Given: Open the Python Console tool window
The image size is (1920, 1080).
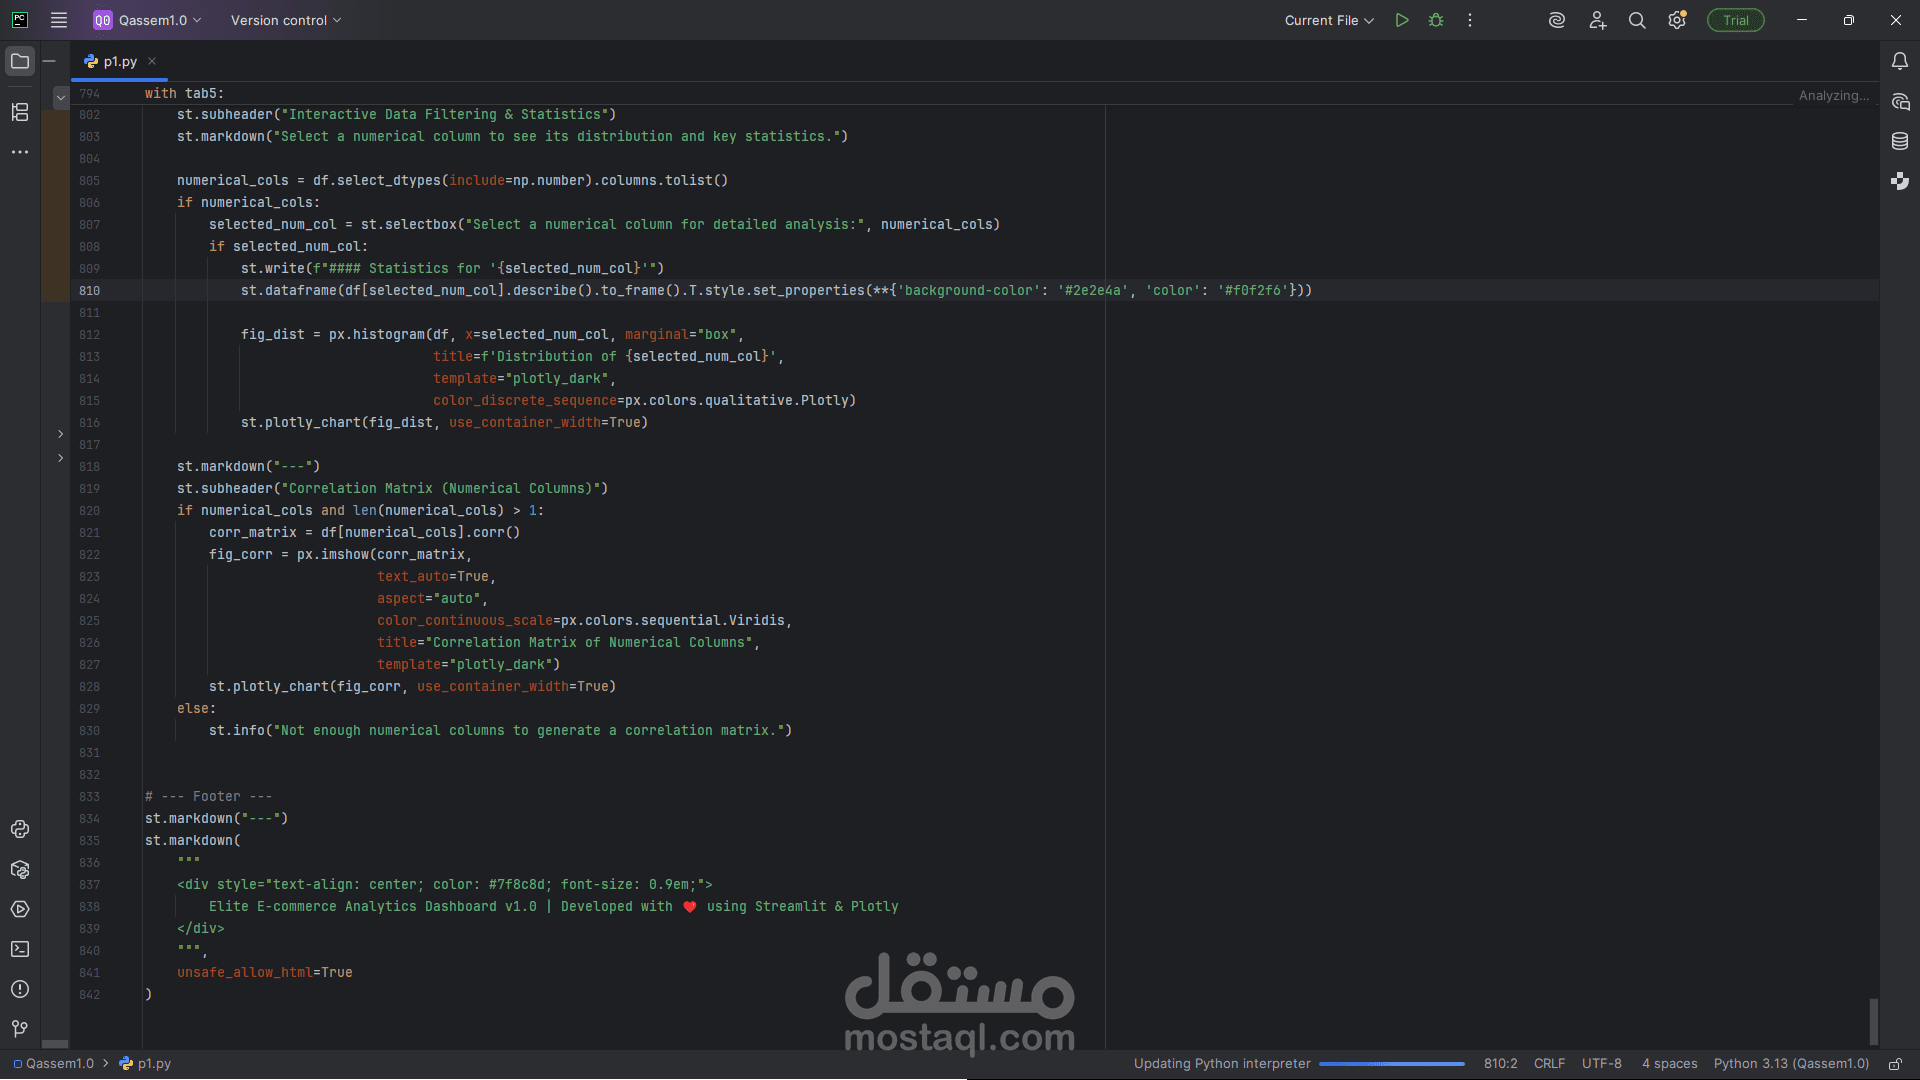Looking at the screenshot, I should click(20, 829).
